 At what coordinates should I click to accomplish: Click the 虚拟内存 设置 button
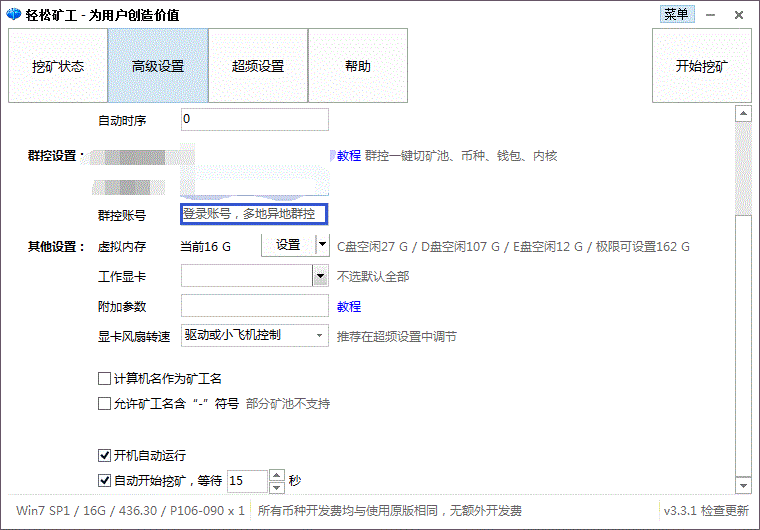(x=288, y=245)
